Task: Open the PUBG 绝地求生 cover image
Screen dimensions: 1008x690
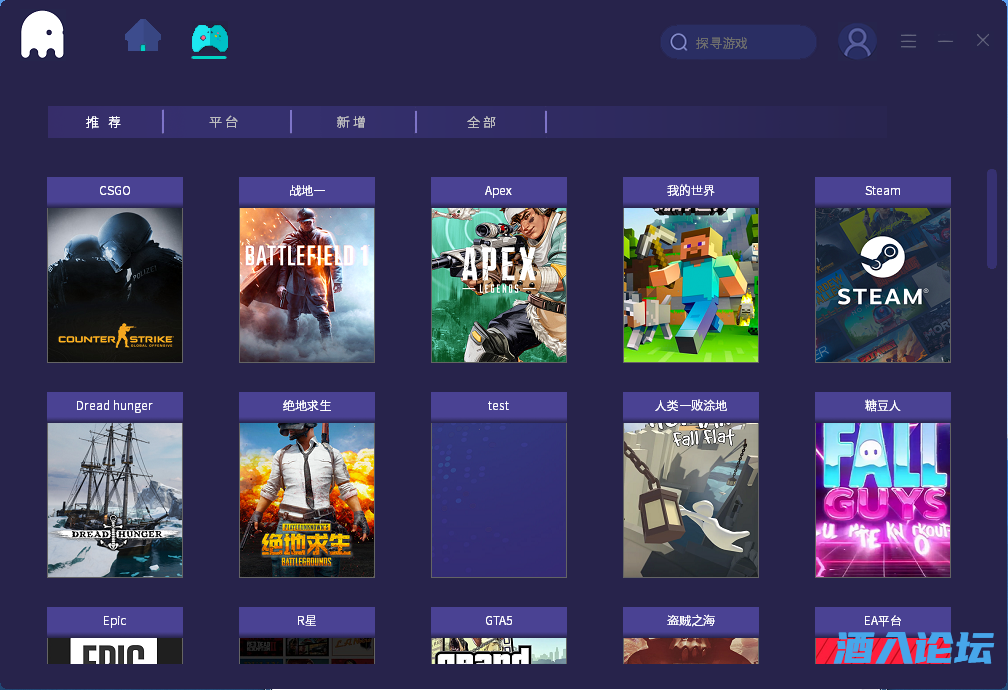Action: pyautogui.click(x=307, y=500)
